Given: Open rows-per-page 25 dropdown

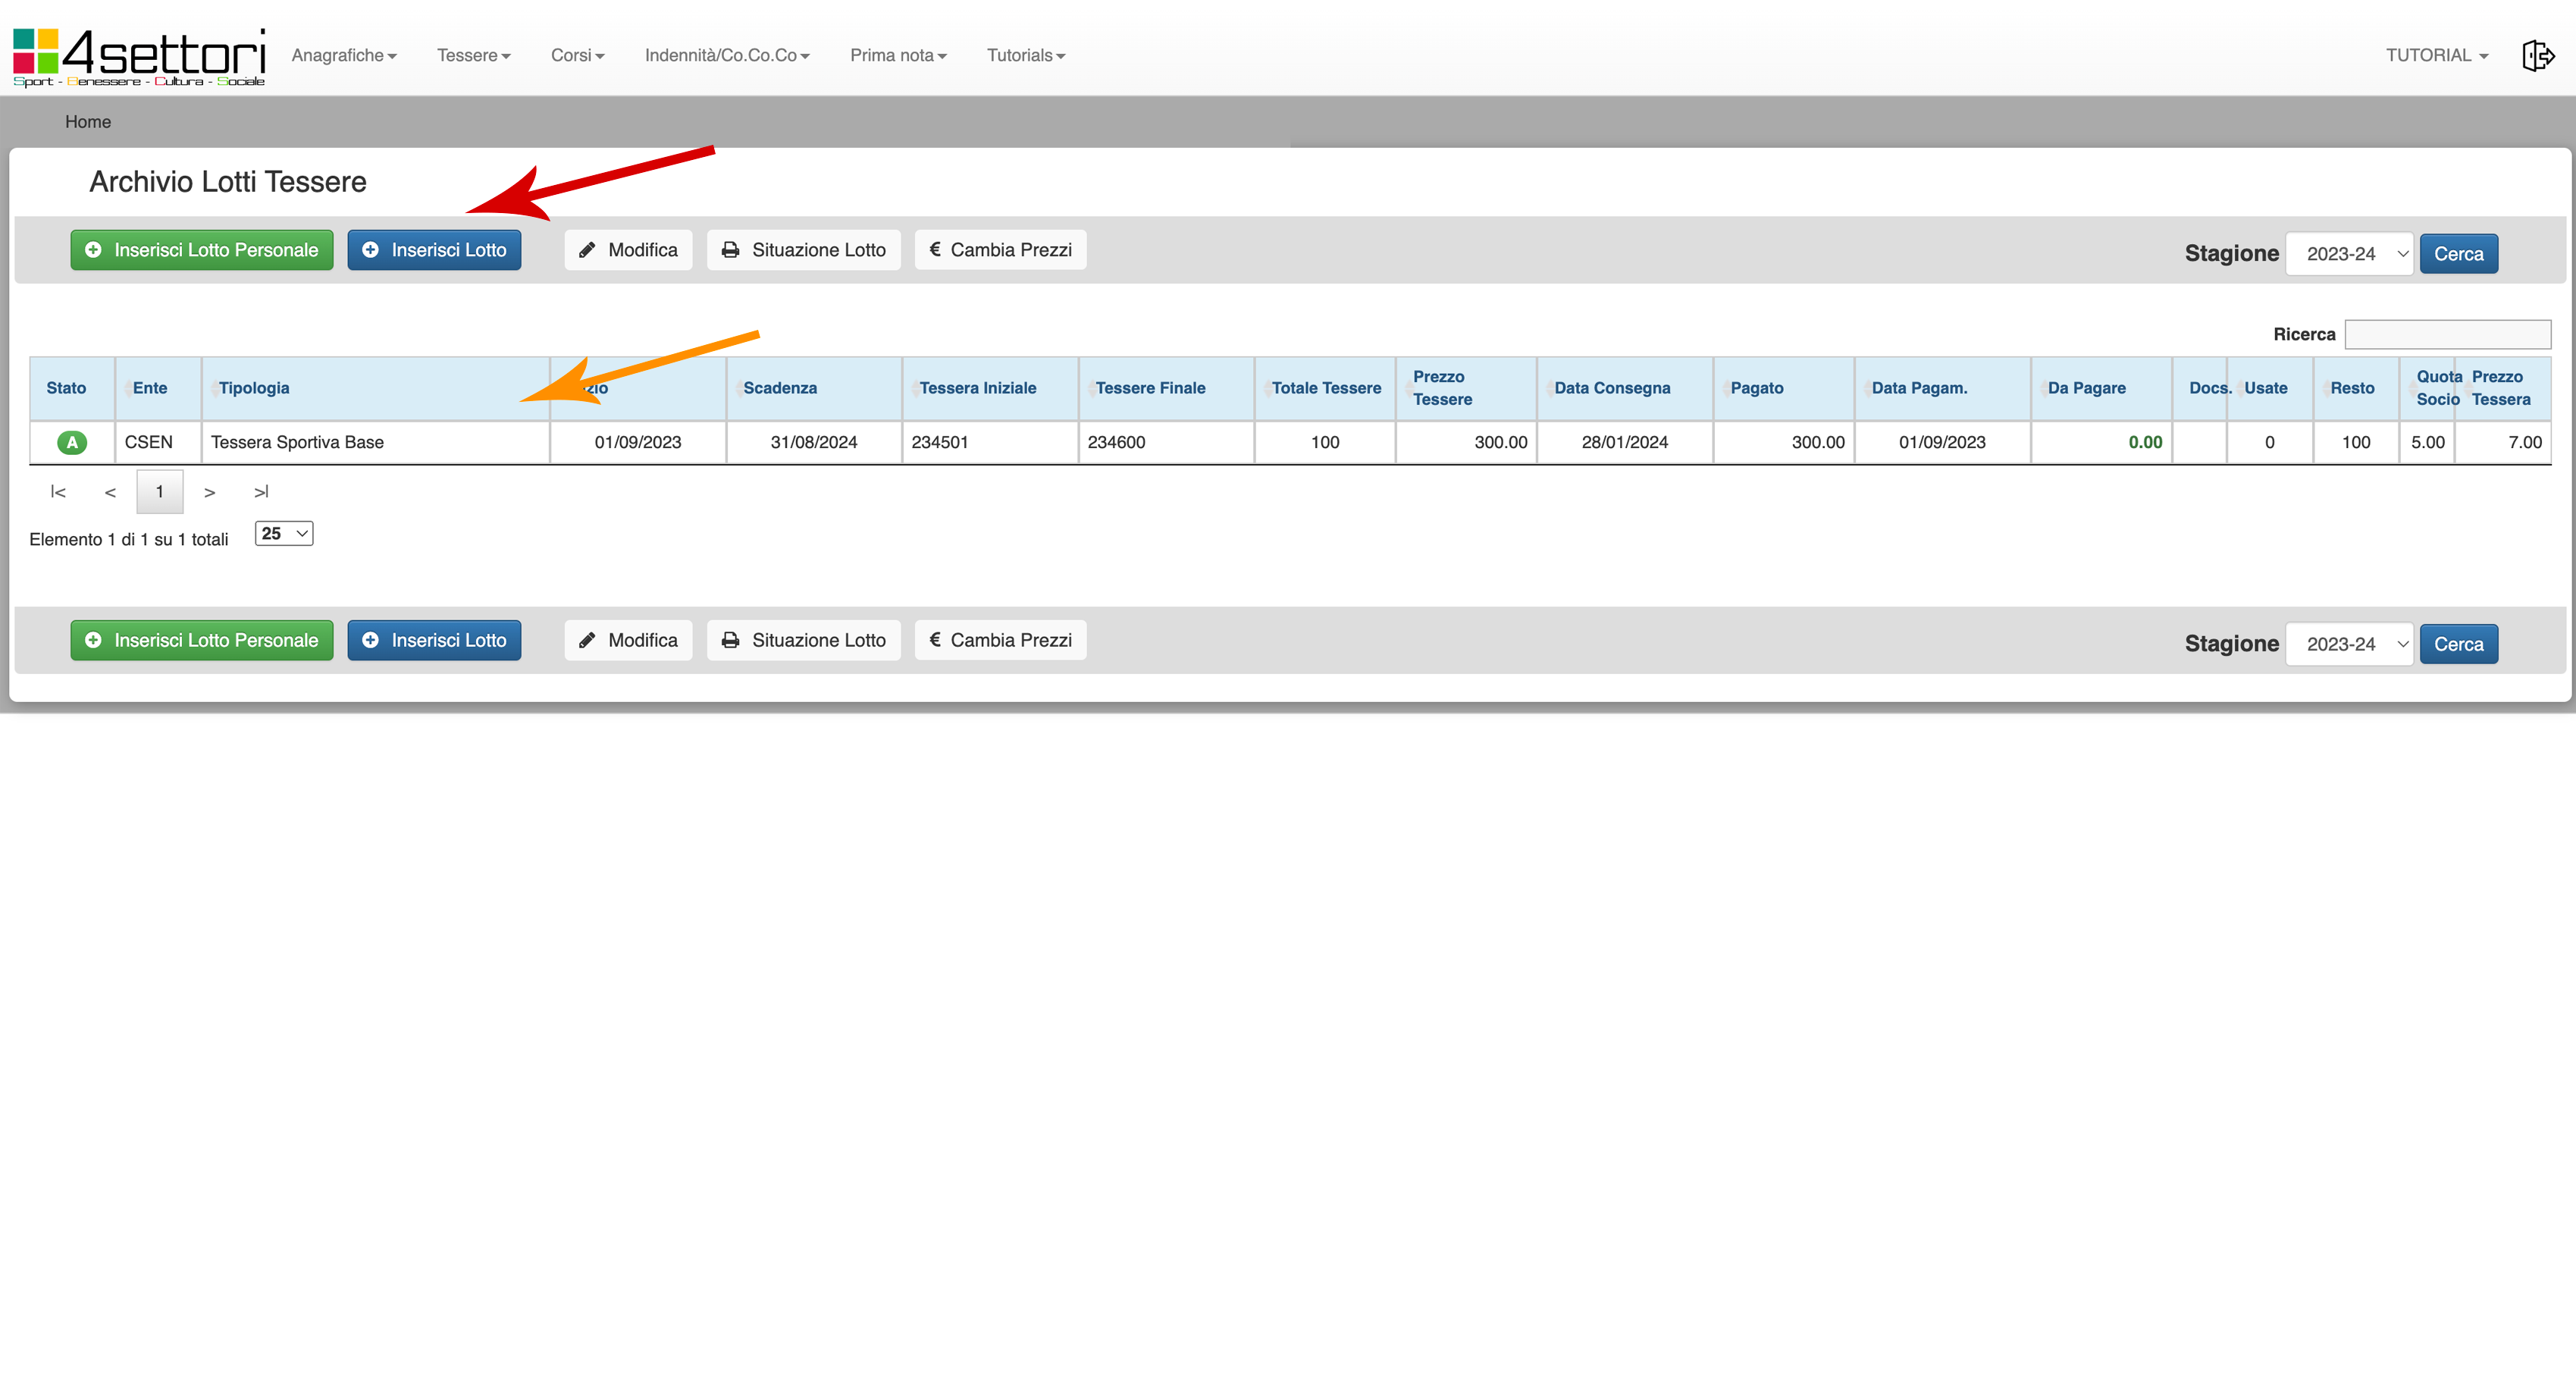Looking at the screenshot, I should [284, 534].
